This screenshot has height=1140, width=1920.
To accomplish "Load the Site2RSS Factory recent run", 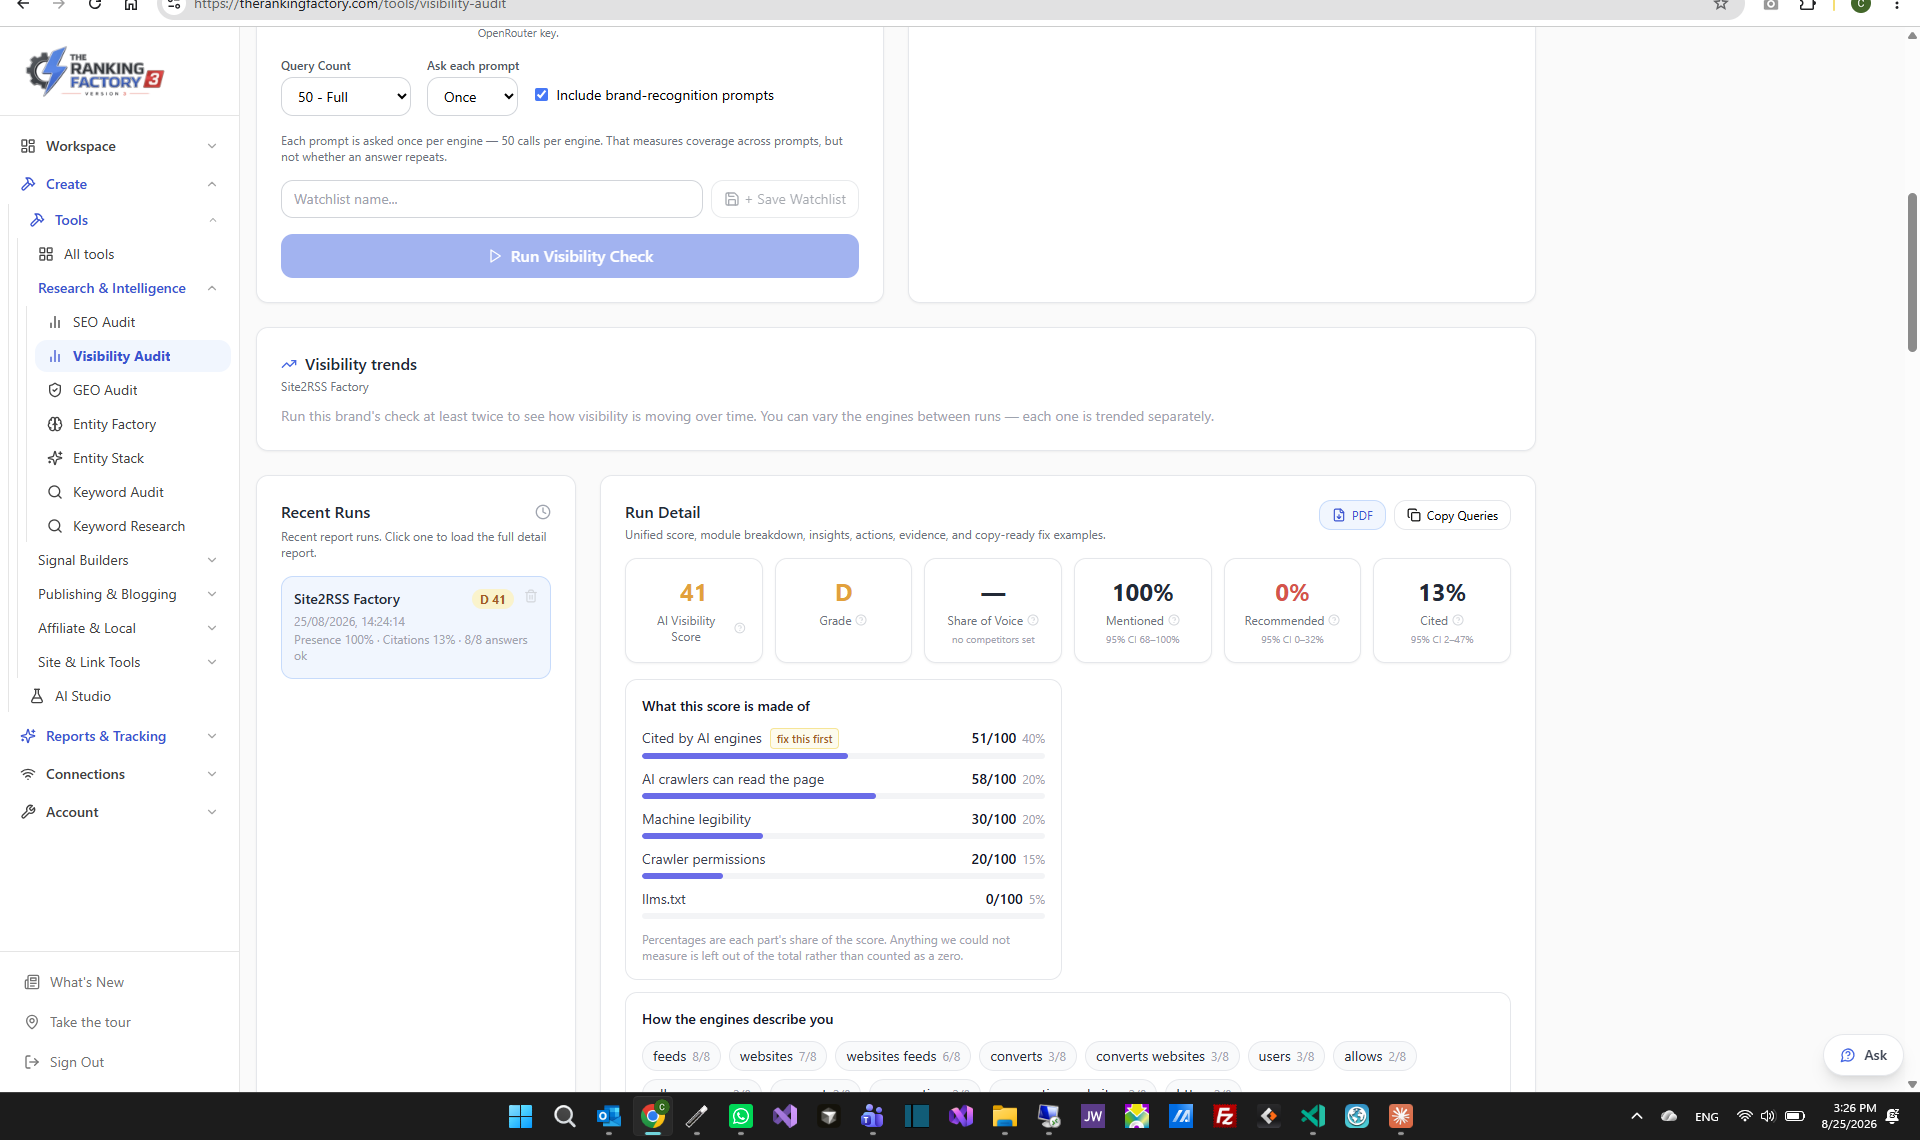I will click(416, 627).
